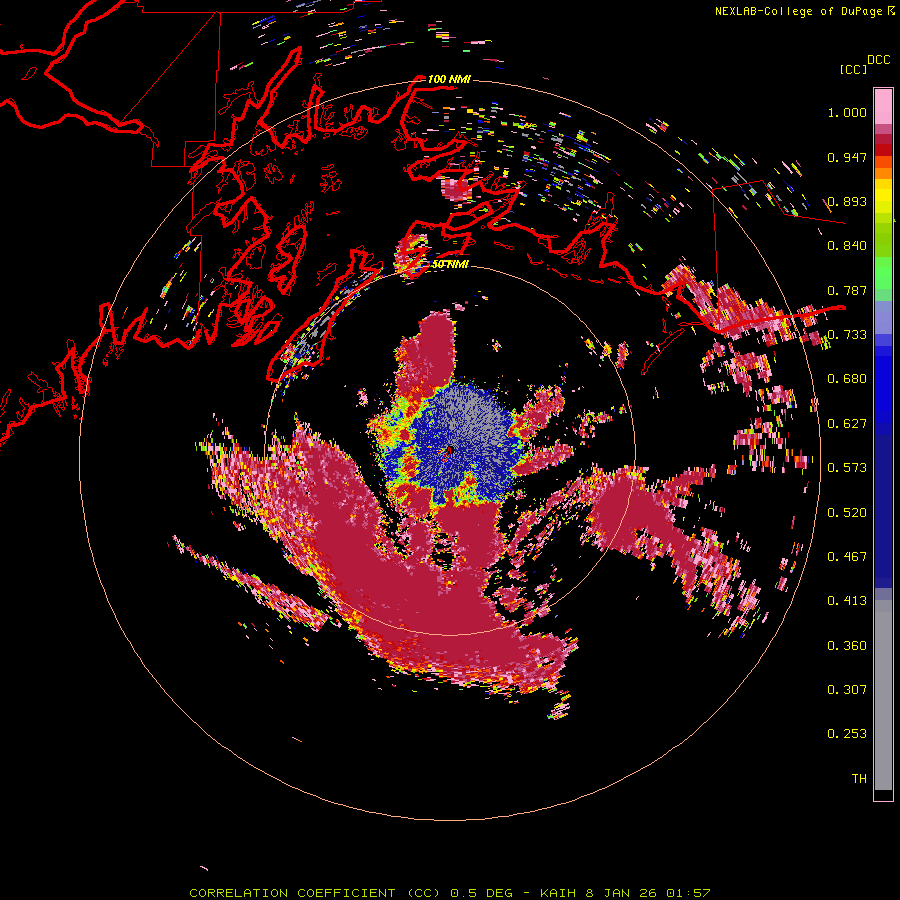Select the 1.000 value on the scale
The image size is (900, 900).
(847, 112)
